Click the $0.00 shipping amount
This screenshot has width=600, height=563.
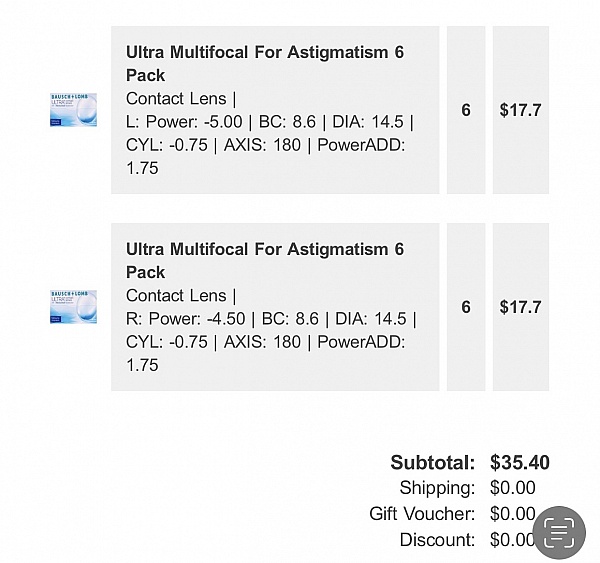(512, 488)
